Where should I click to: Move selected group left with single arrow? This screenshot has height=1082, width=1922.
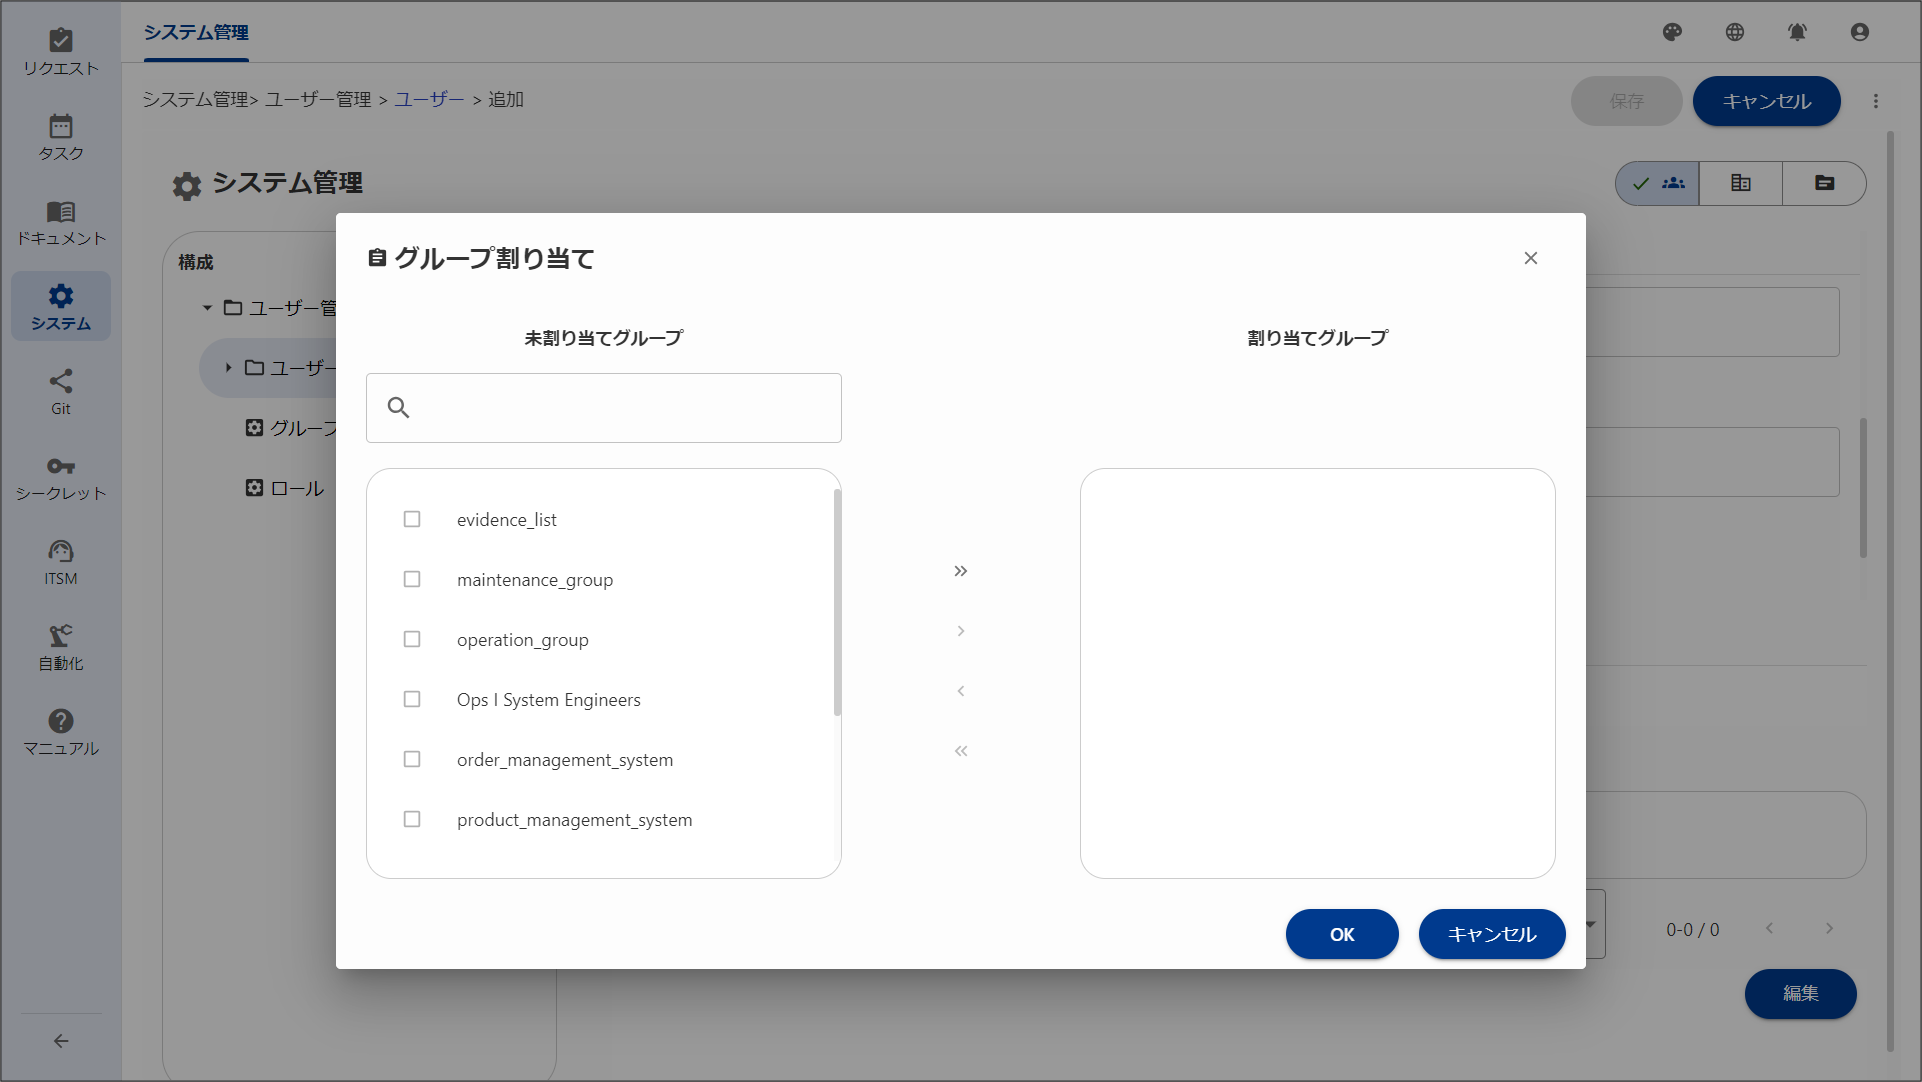point(961,691)
